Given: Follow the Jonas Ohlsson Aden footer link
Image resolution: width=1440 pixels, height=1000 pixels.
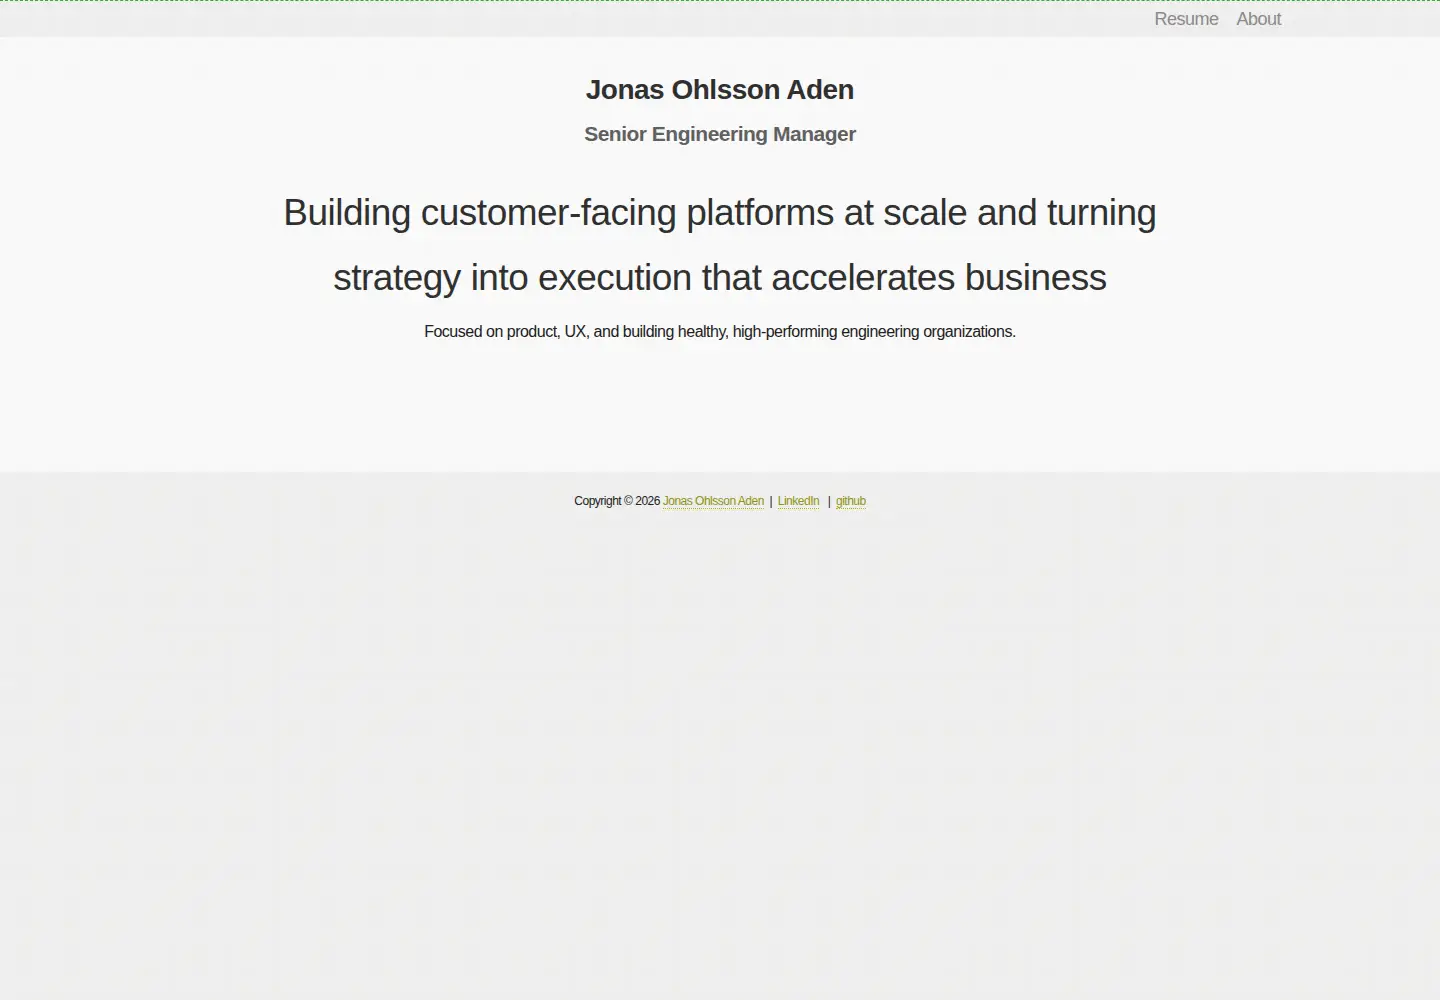Looking at the screenshot, I should tap(713, 501).
